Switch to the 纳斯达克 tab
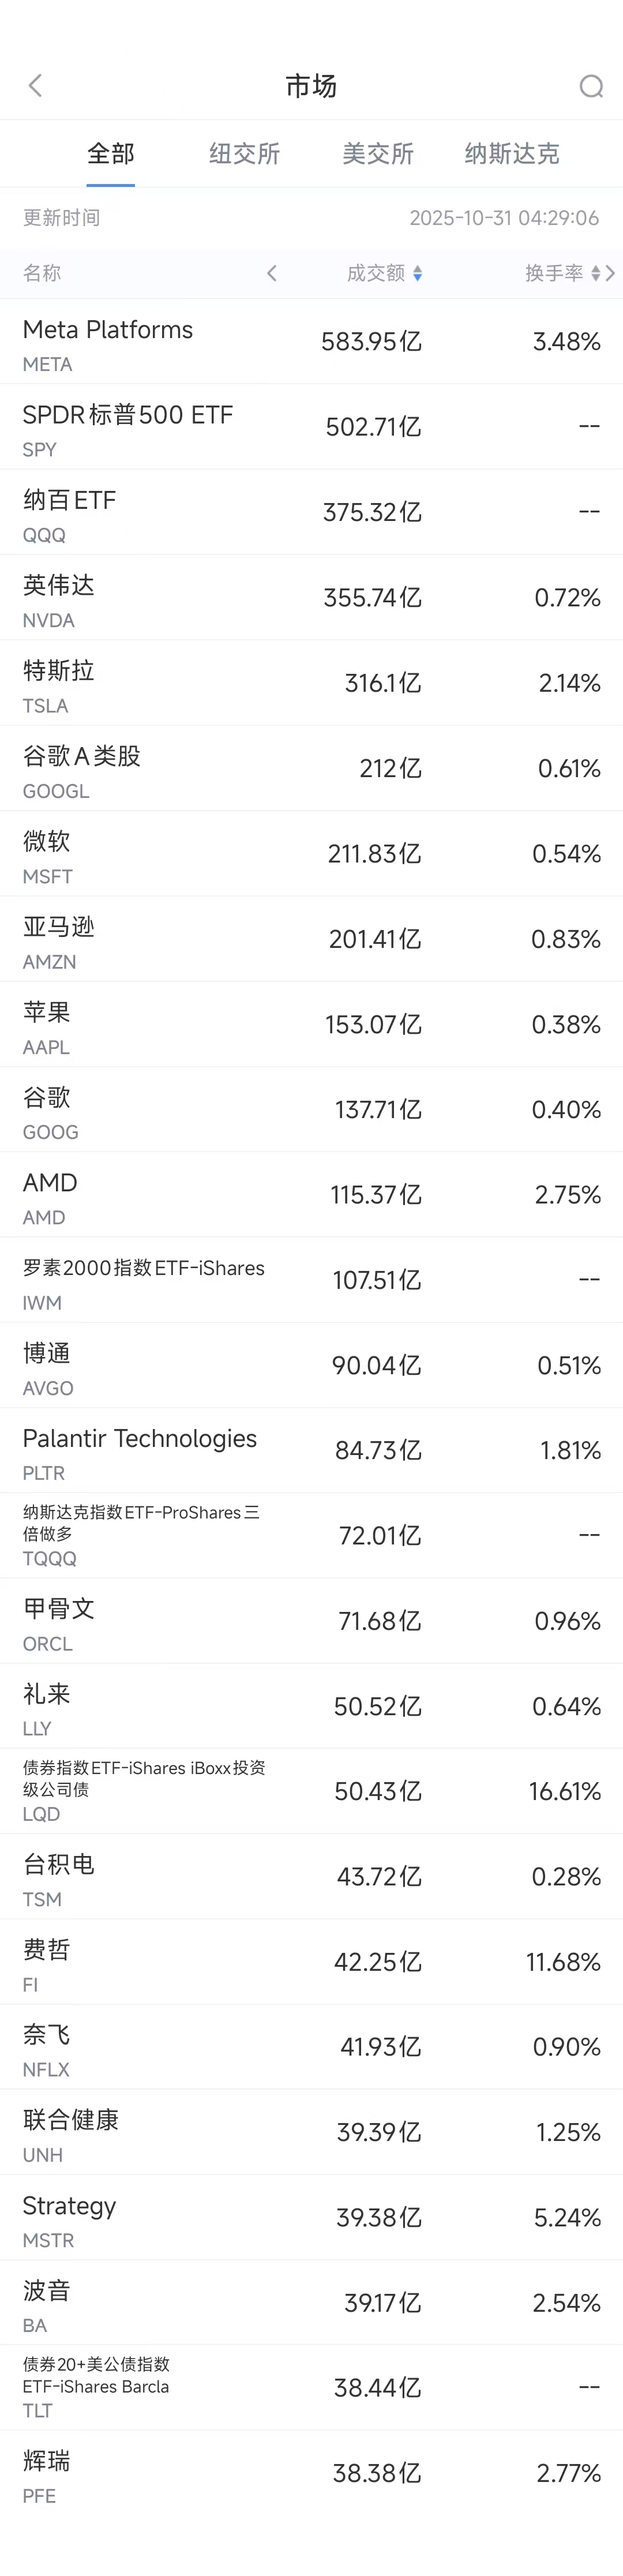Viewport: 623px width, 2576px height. (511, 153)
